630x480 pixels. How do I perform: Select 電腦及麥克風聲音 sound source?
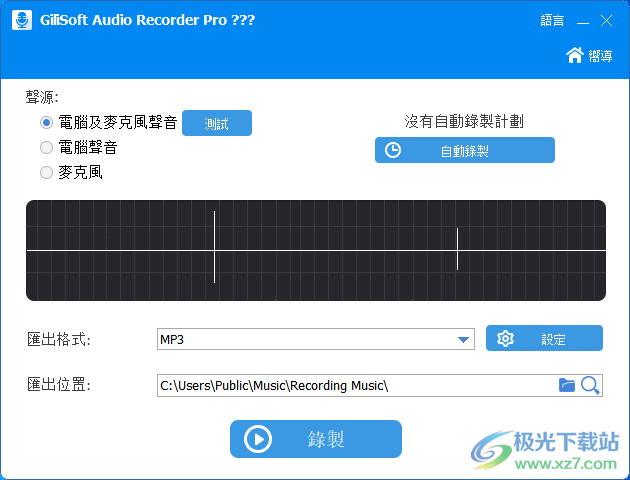pyautogui.click(x=108, y=123)
